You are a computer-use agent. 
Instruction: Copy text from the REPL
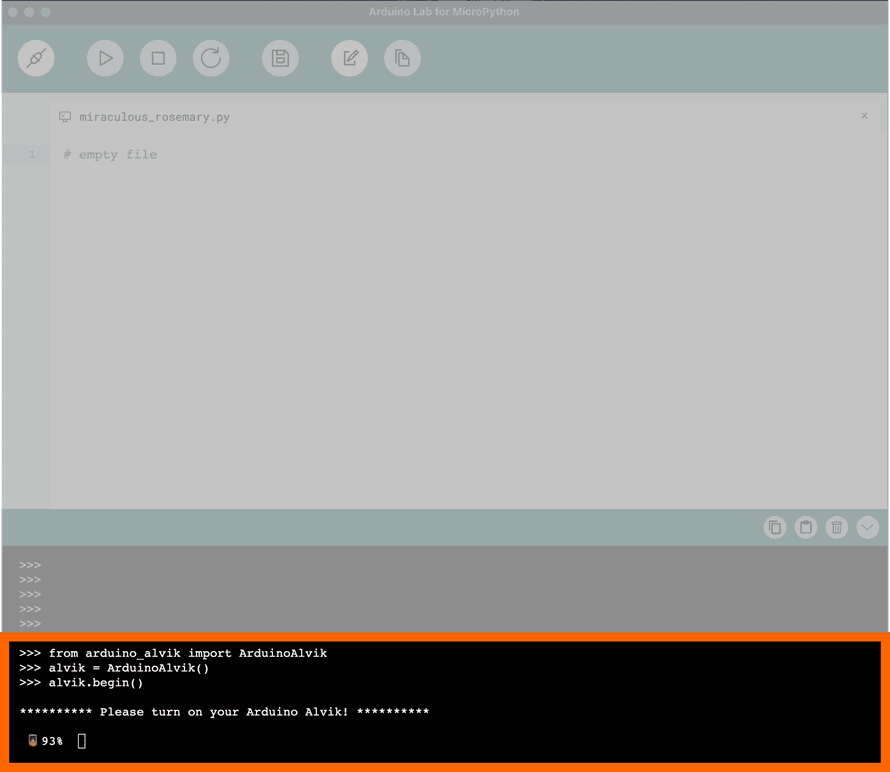click(775, 527)
